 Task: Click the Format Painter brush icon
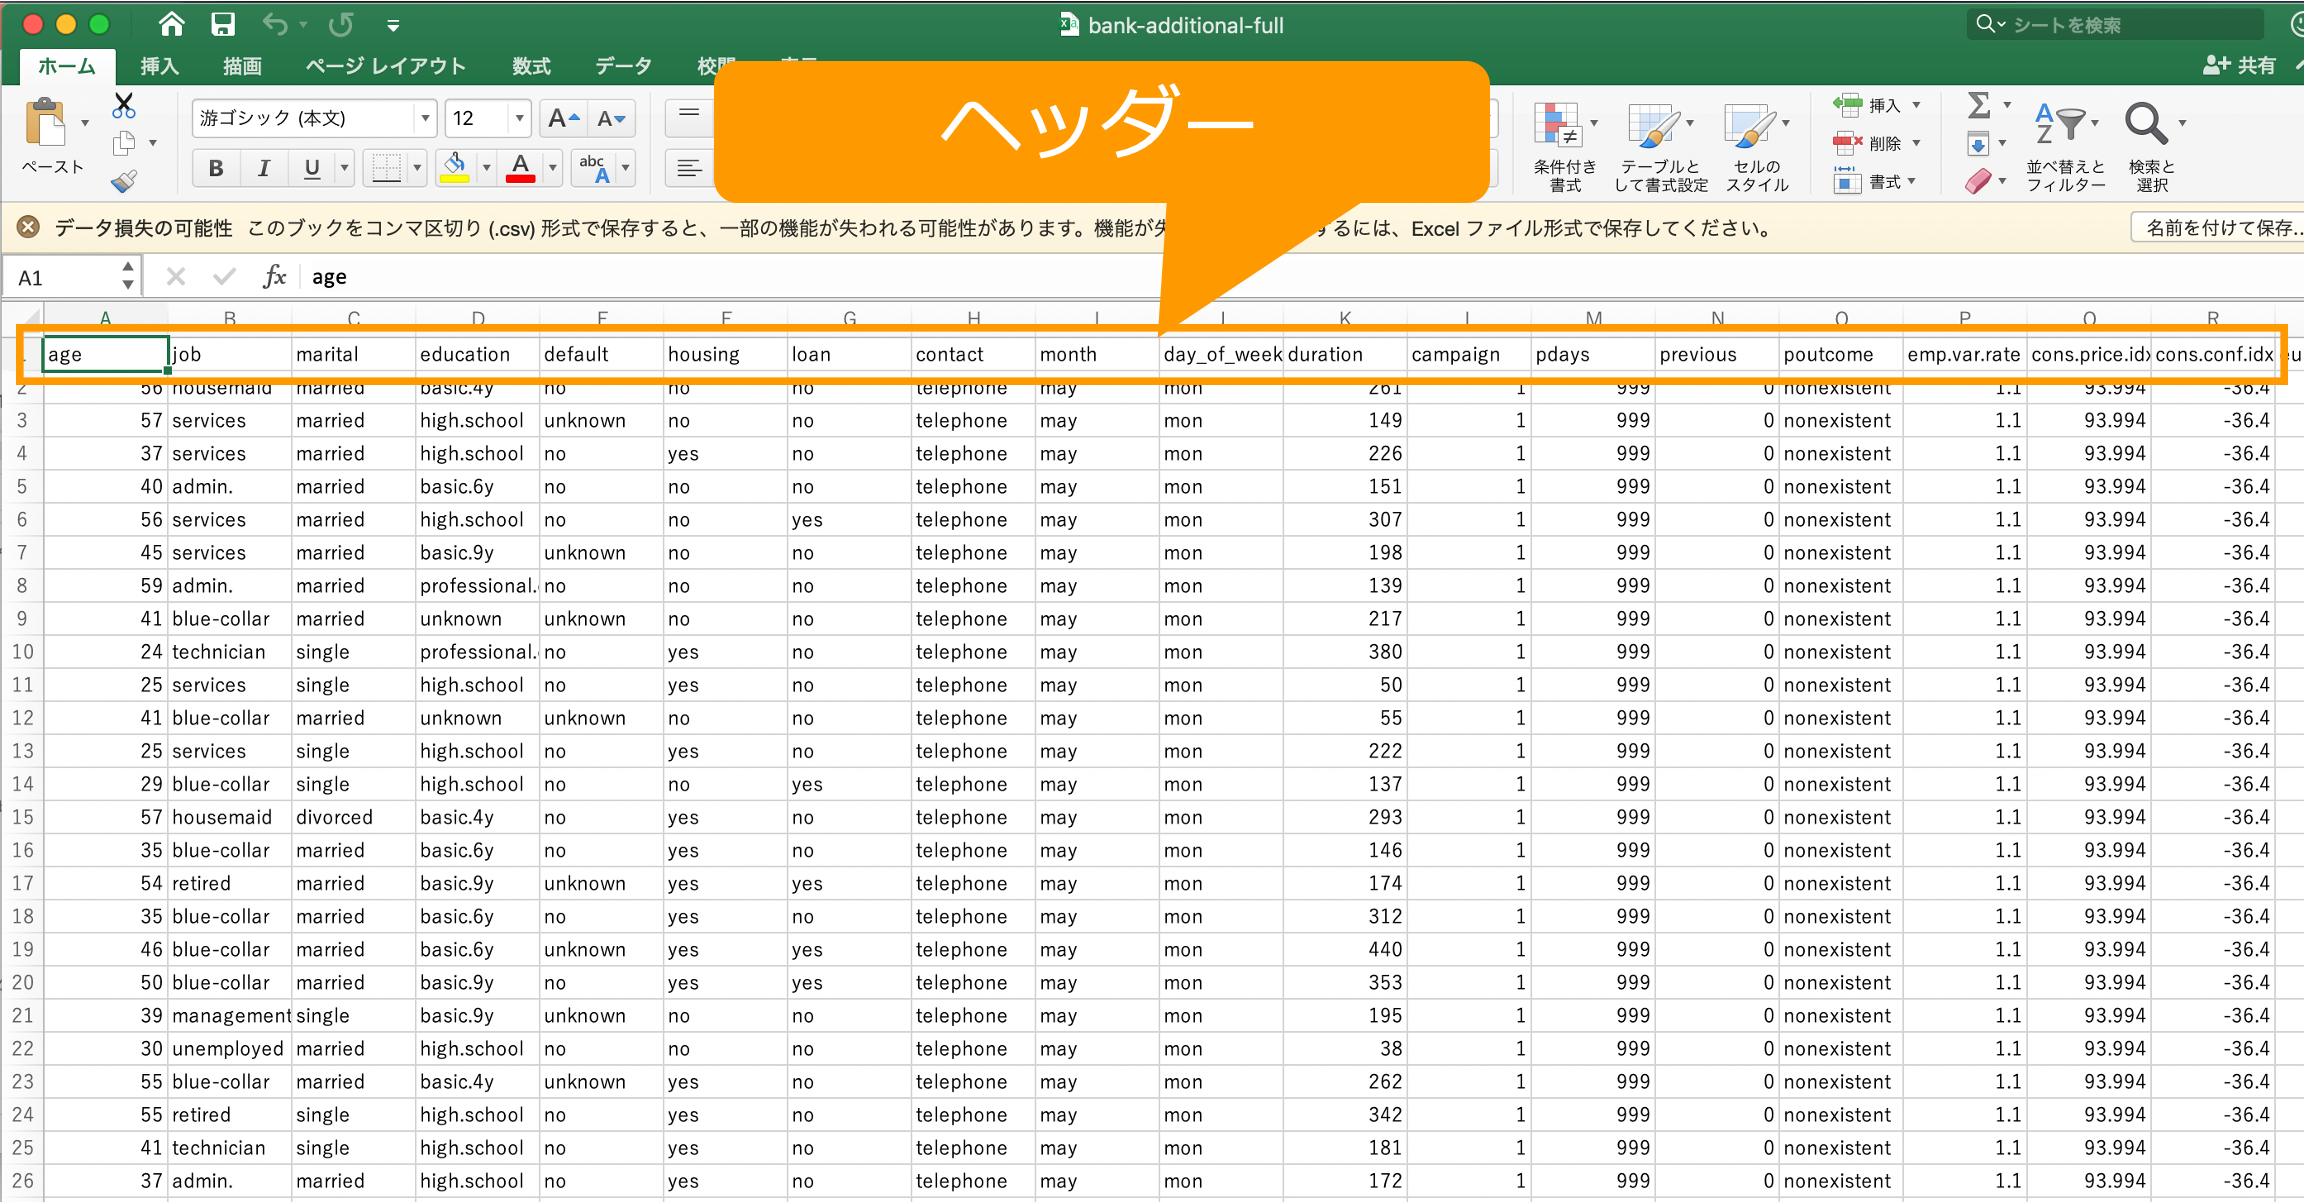124,181
